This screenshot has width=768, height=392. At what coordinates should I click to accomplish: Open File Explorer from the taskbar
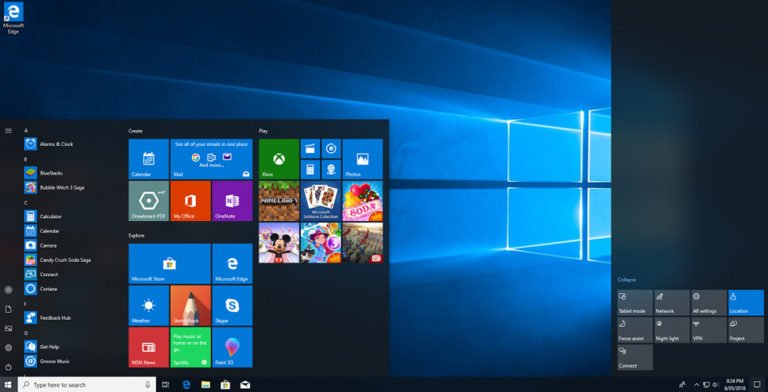[206, 385]
